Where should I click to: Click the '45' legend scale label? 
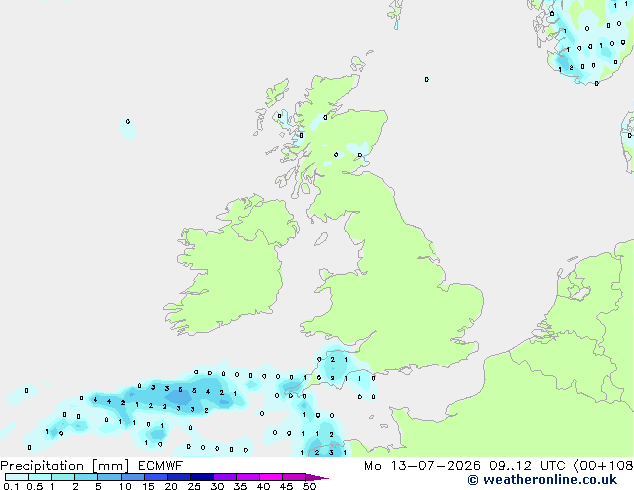[x=286, y=486]
